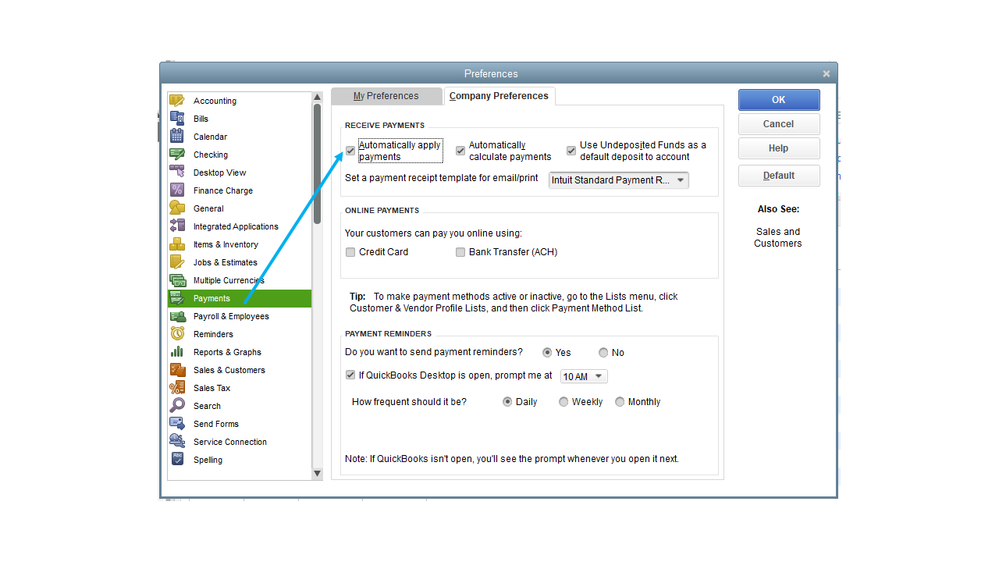This screenshot has width=999, height=562.
Task: Click the Sales & Customers icon
Action: (177, 370)
